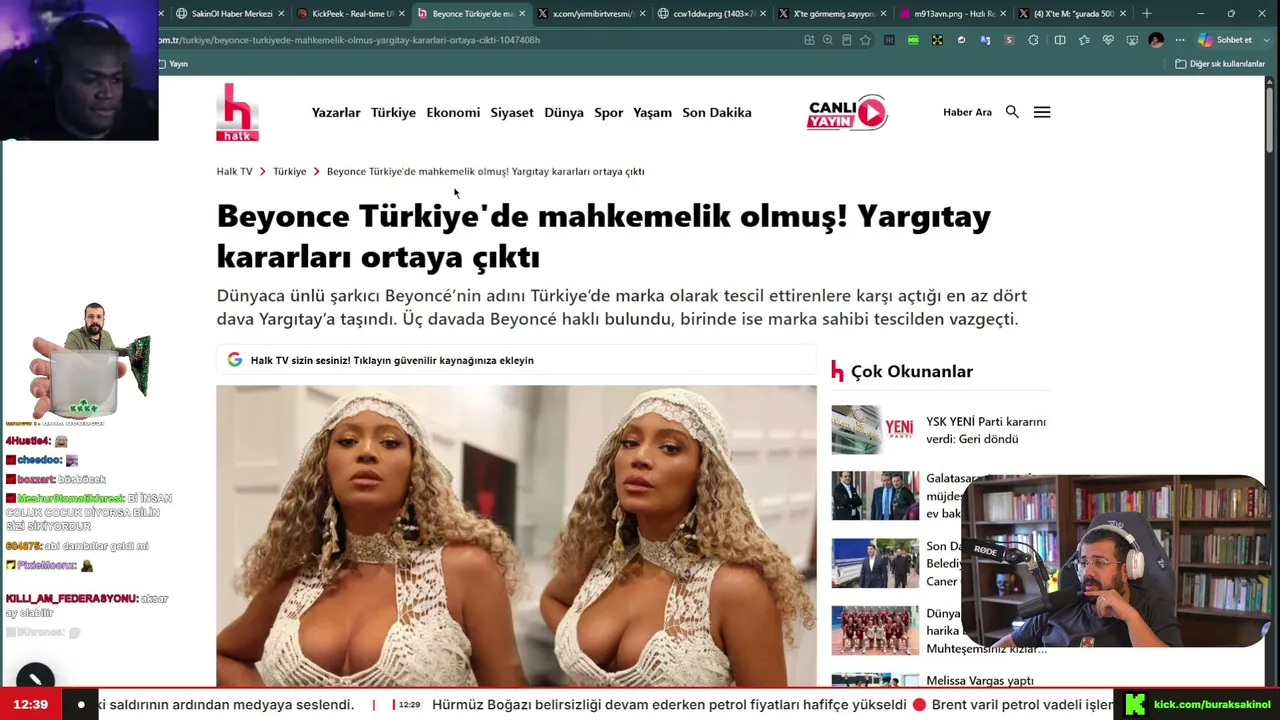Click the search magnifier icon beside Haber Ara
Image resolution: width=1280 pixels, height=720 pixels.
tap(1012, 112)
